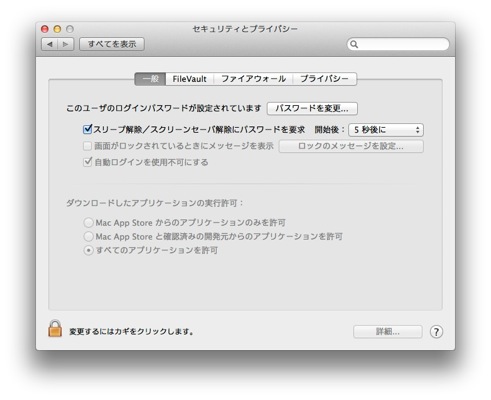
Task: Click the padlock icon to unlock changes
Action: click(x=55, y=329)
